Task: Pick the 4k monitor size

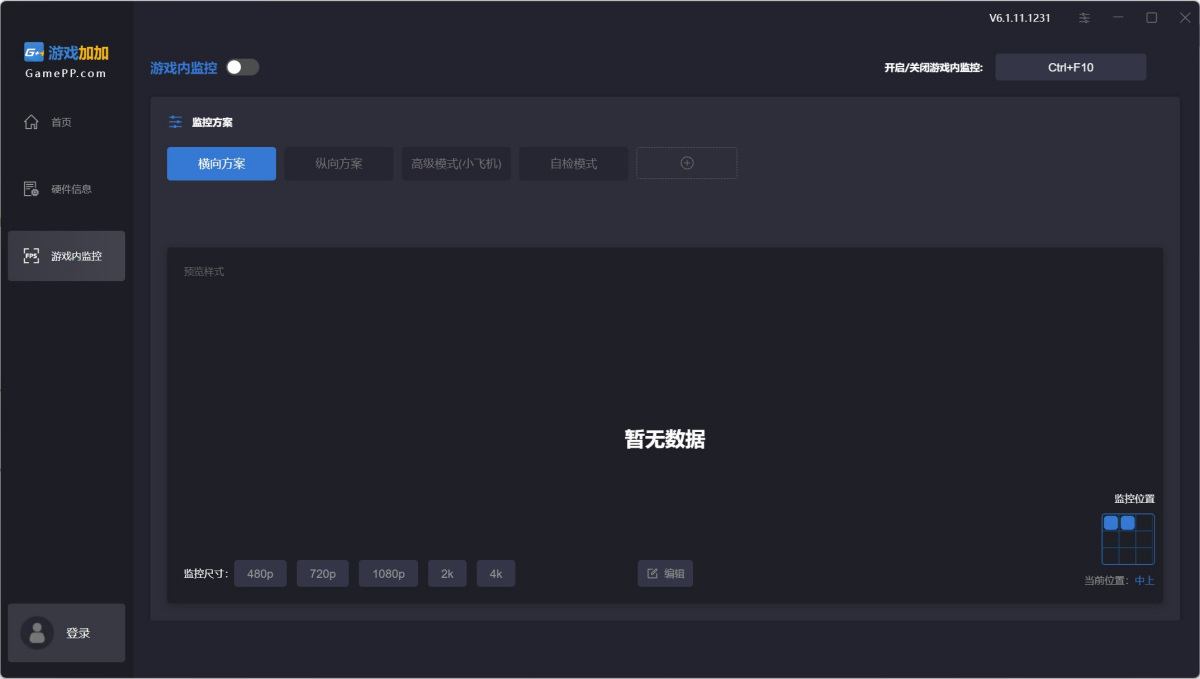Action: (x=495, y=574)
